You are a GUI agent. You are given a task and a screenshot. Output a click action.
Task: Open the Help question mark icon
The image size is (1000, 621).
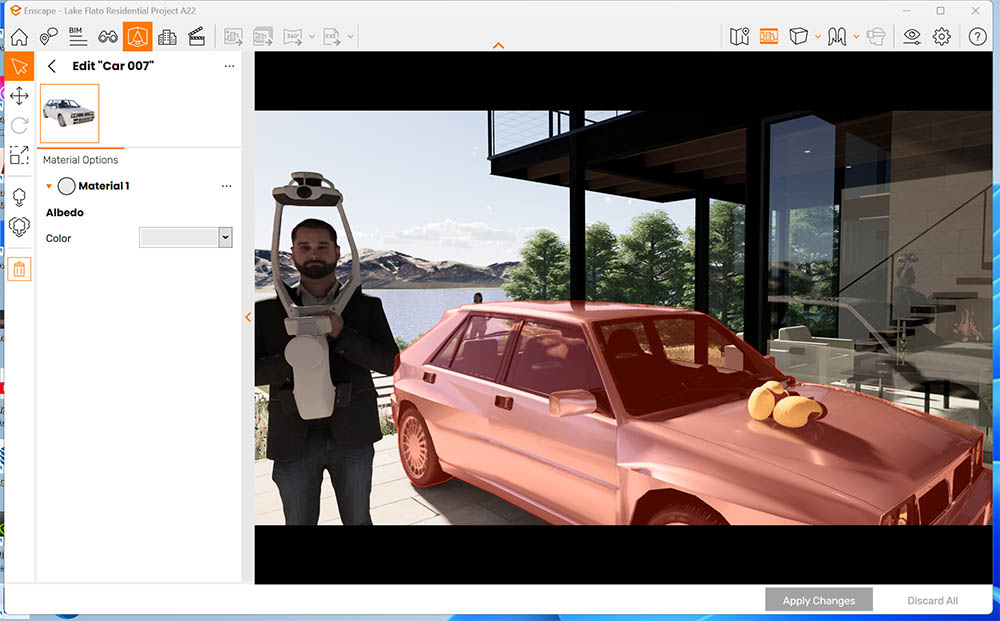tap(977, 37)
